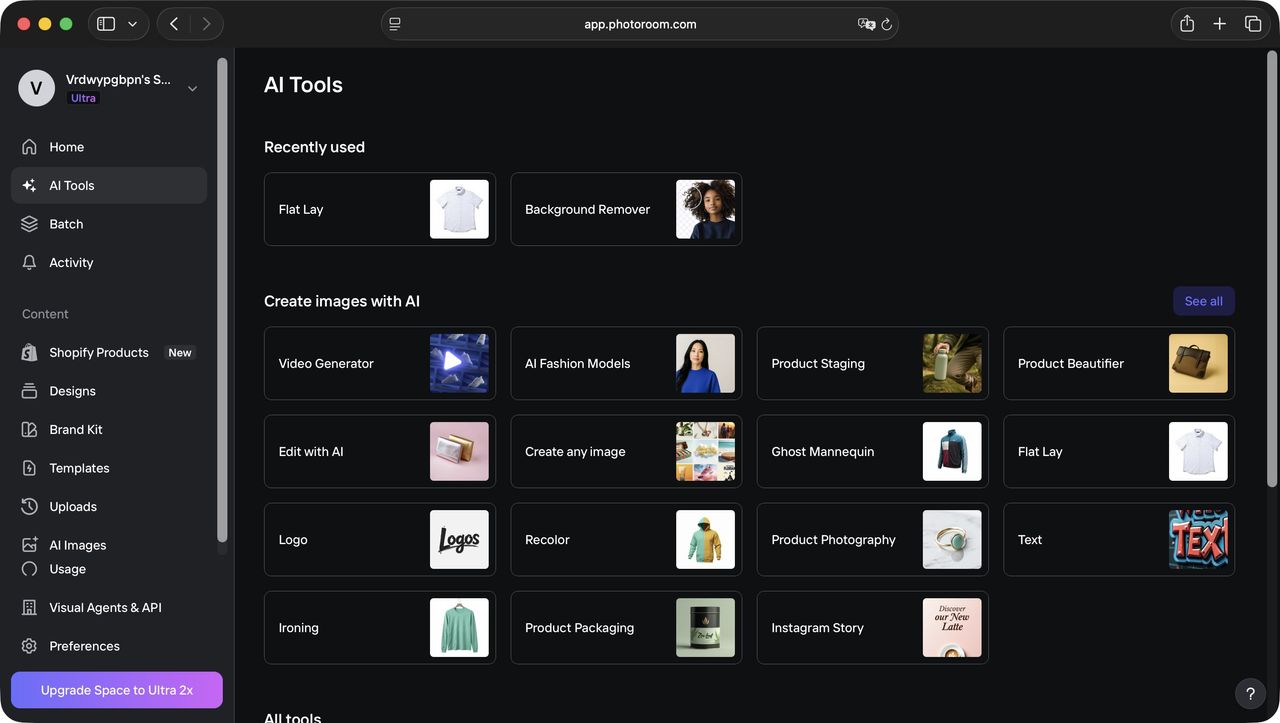
Task: Open the Brand Kit sidebar item
Action: click(x=109, y=429)
